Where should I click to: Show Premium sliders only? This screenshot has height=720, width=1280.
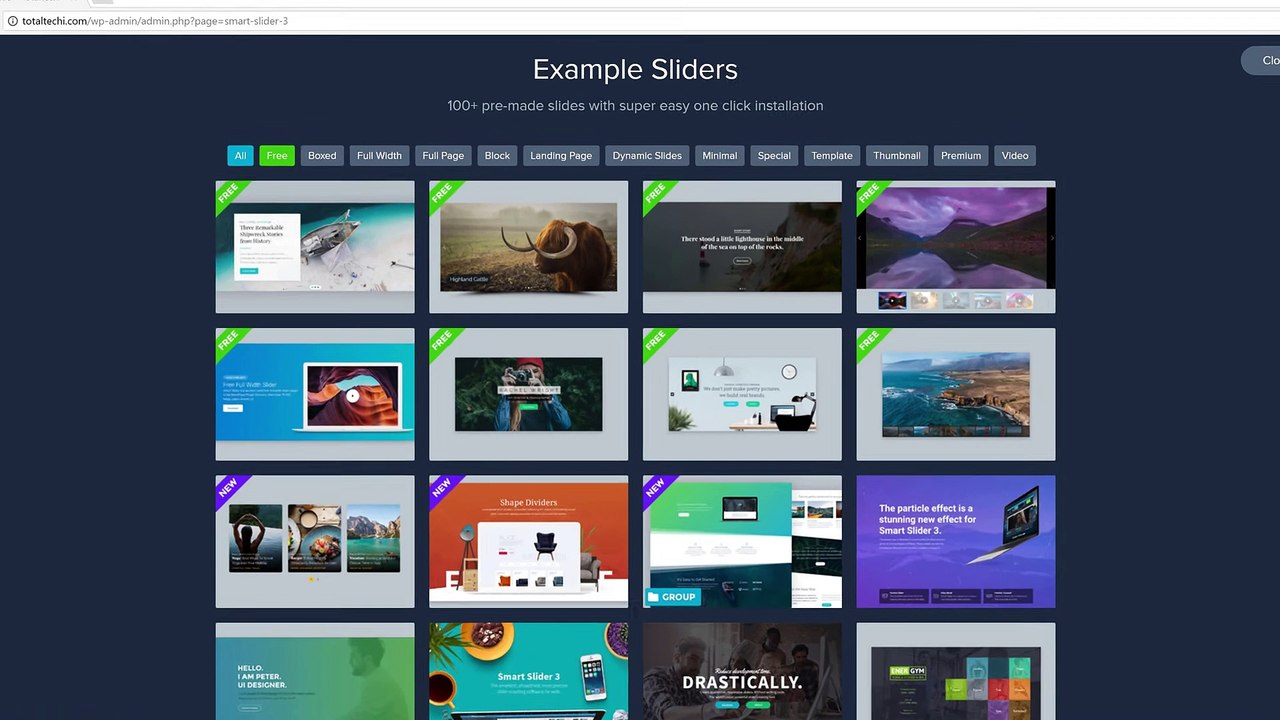961,155
